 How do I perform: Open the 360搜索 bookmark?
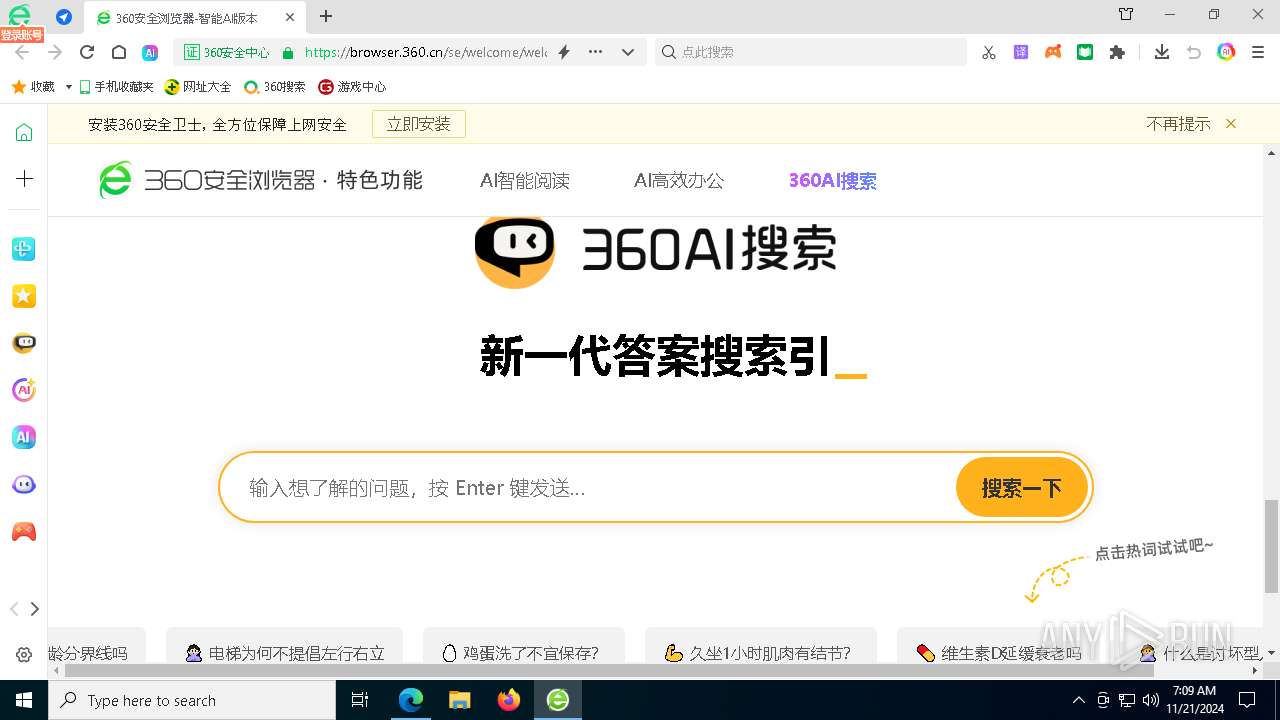pyautogui.click(x=275, y=87)
